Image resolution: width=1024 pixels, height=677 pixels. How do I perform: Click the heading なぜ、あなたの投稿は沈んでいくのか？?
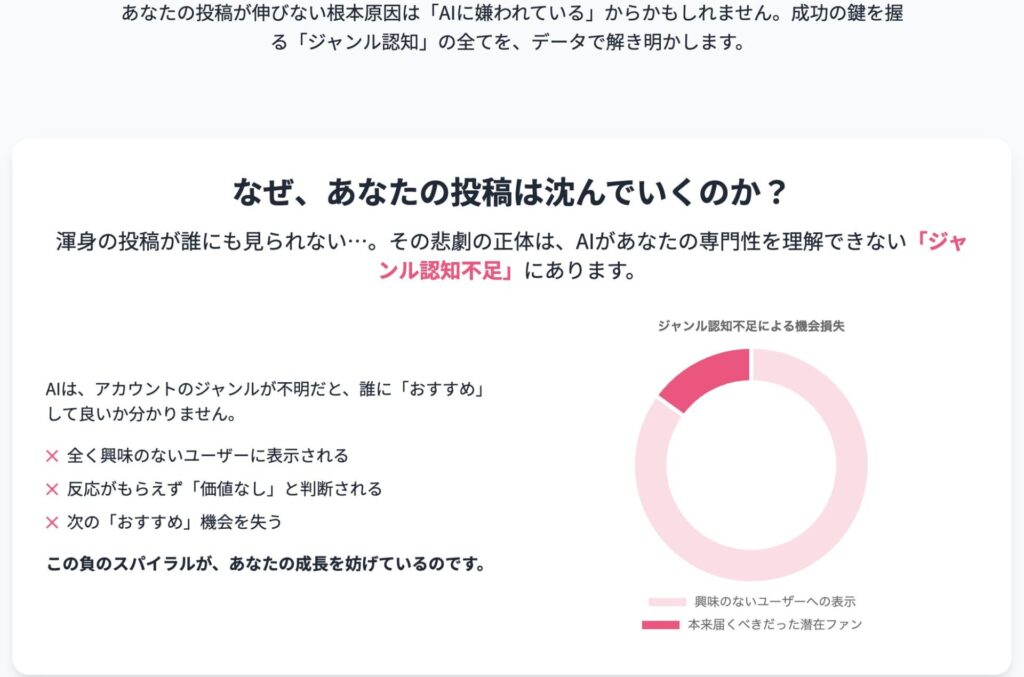point(511,192)
